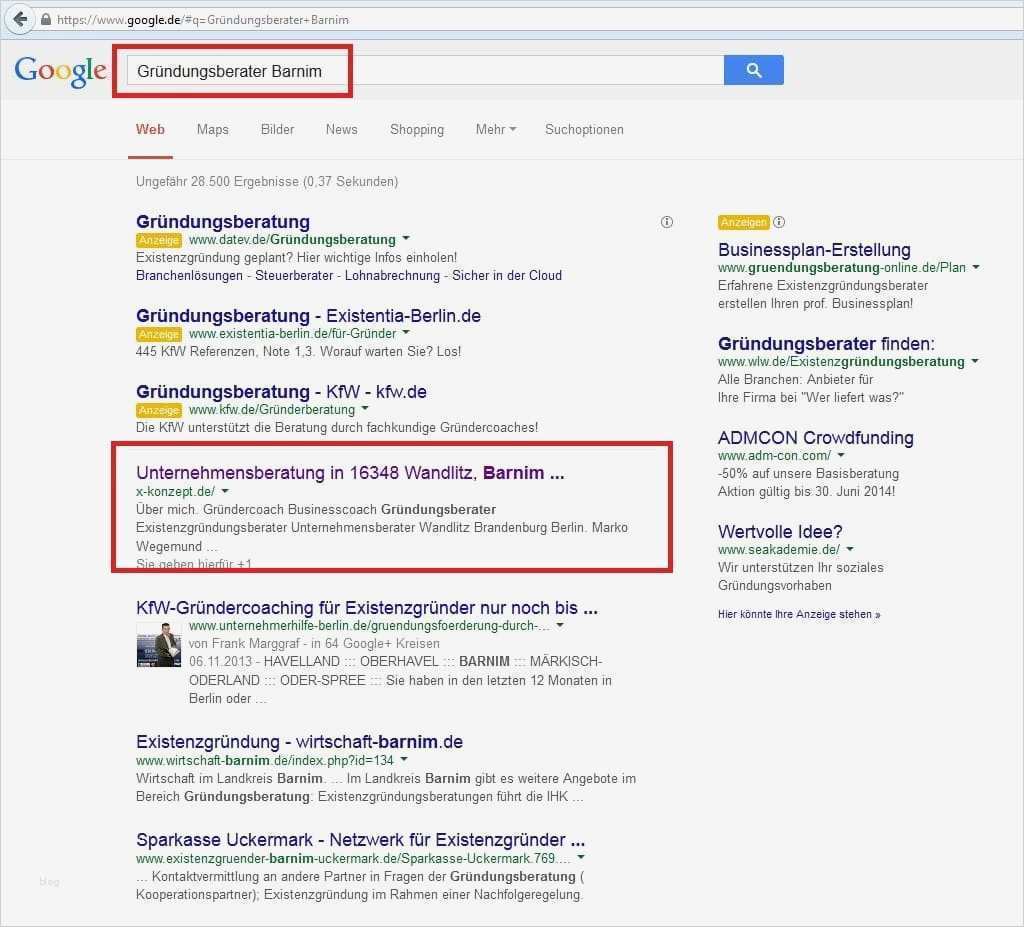Expand arrow next to www.datev.de/Gründungsberatung

coord(406,238)
